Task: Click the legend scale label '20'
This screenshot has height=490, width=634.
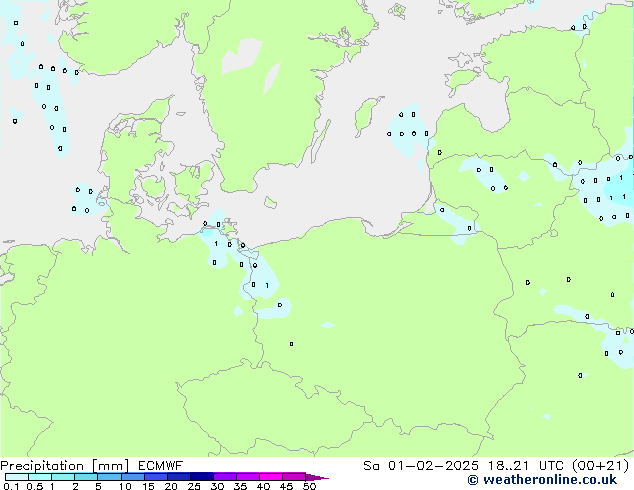Action: 171,486
